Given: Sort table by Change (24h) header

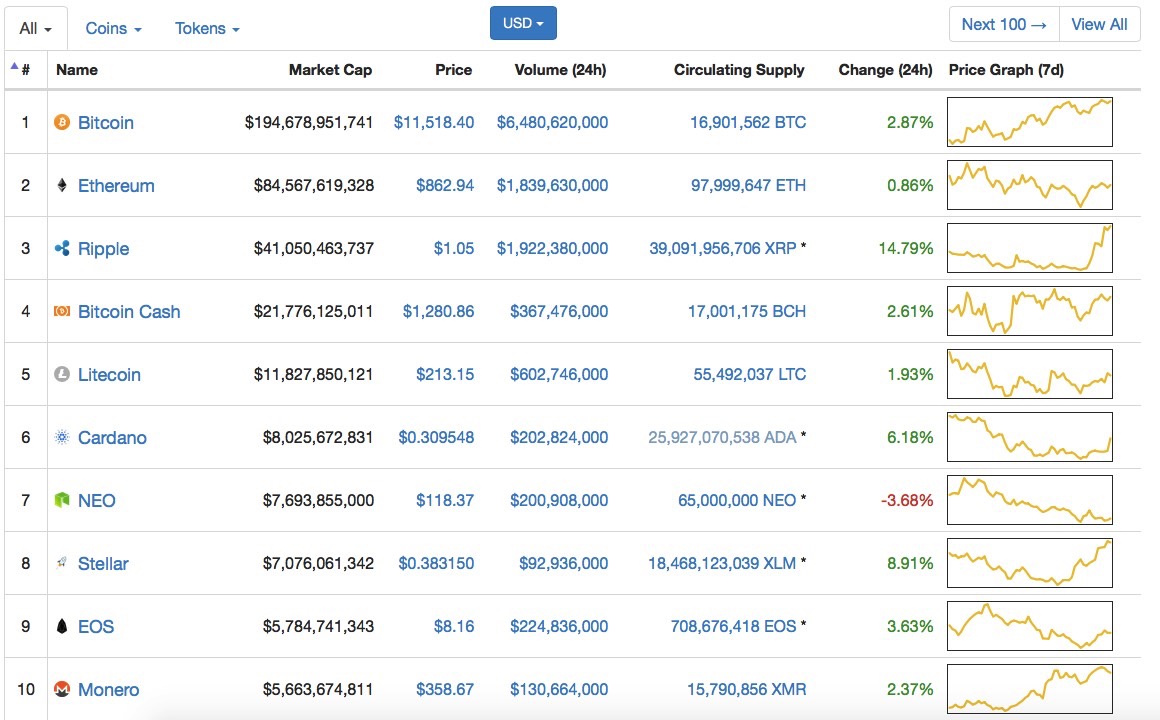Looking at the screenshot, I should [886, 70].
